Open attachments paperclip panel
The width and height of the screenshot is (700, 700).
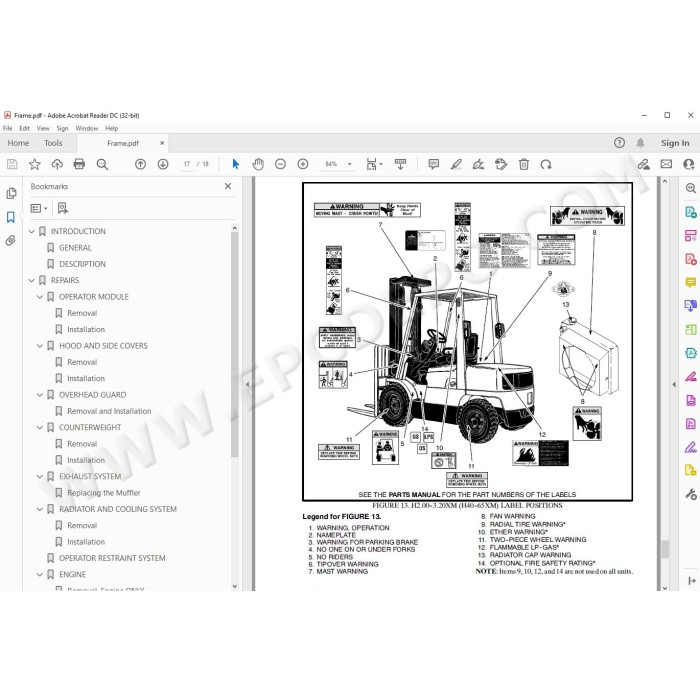pos(11,241)
